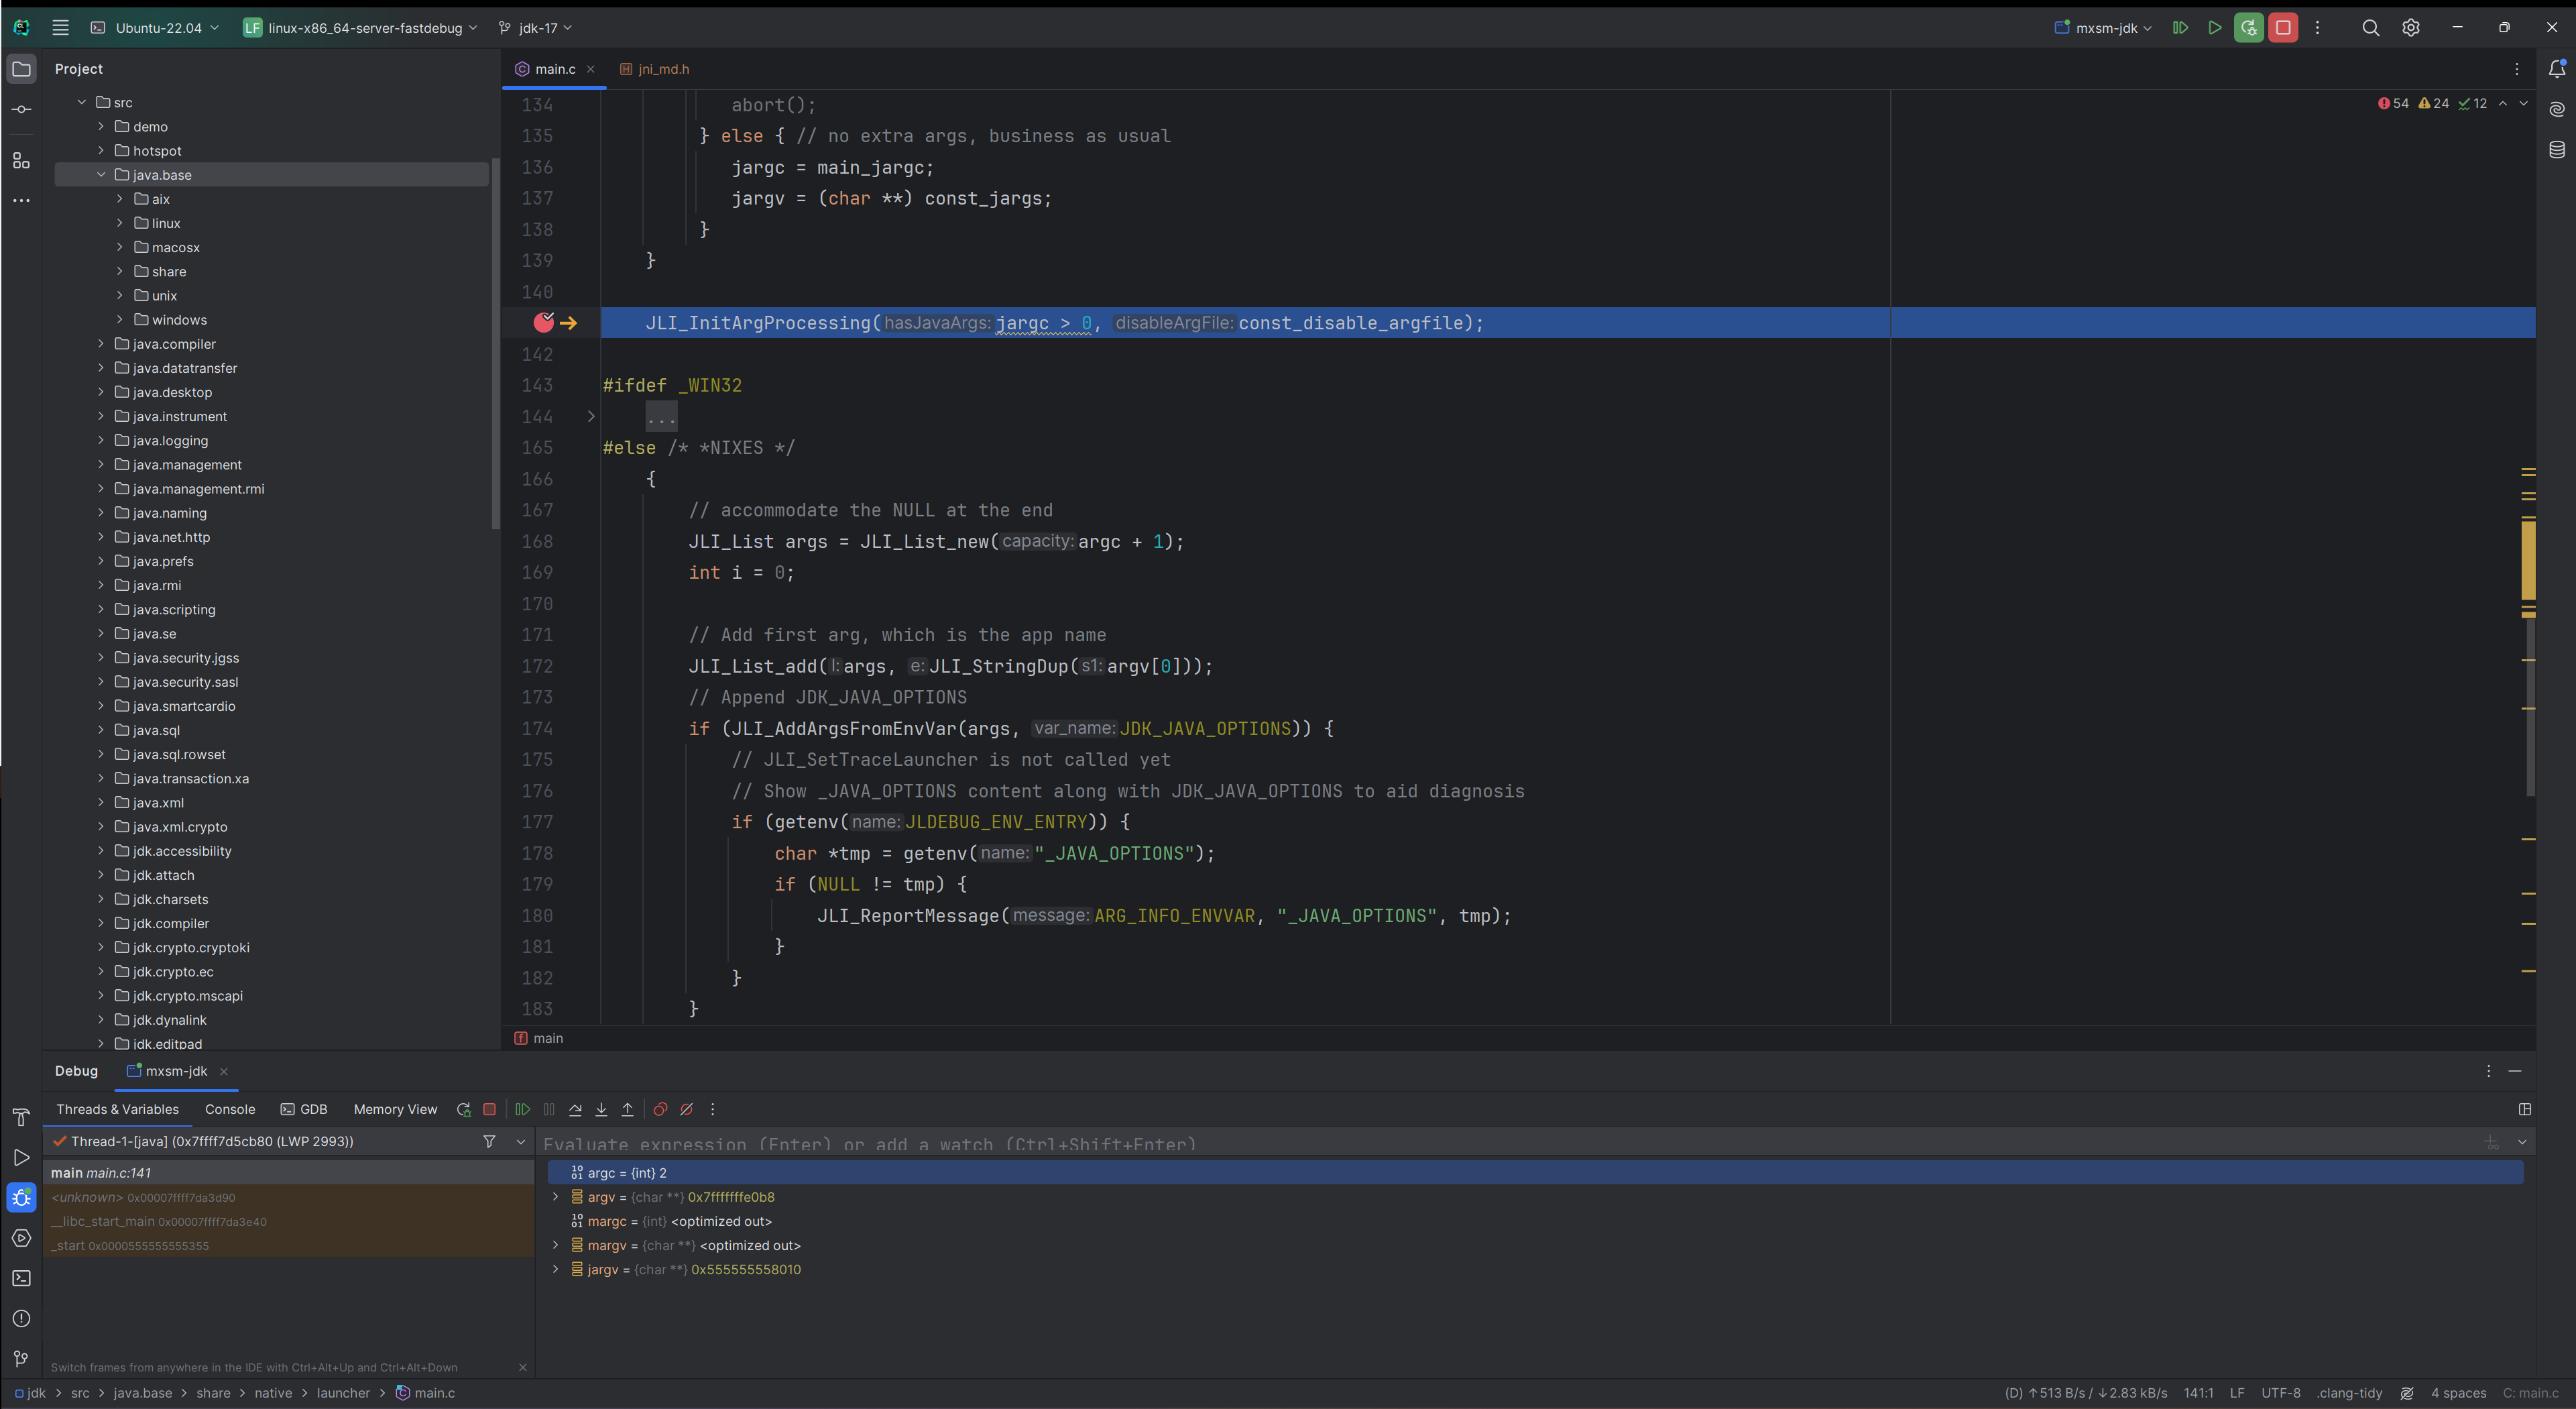
Task: Open the Database tool window icon
Action: point(2556,150)
